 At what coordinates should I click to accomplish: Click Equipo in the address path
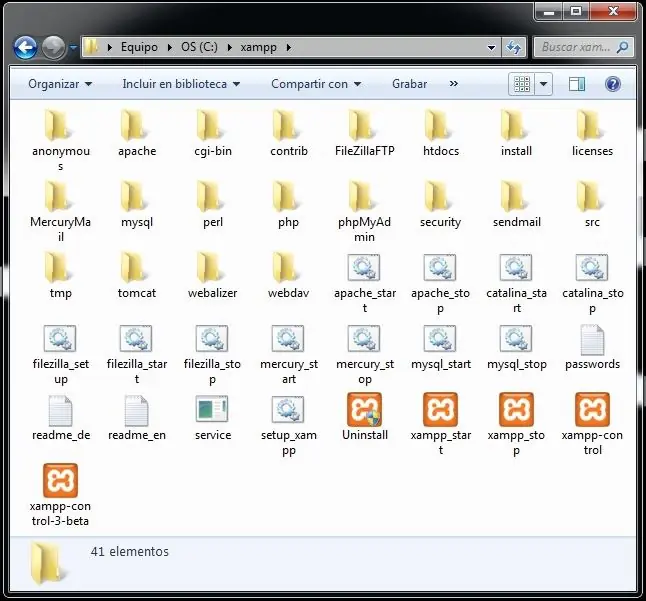[x=139, y=47]
